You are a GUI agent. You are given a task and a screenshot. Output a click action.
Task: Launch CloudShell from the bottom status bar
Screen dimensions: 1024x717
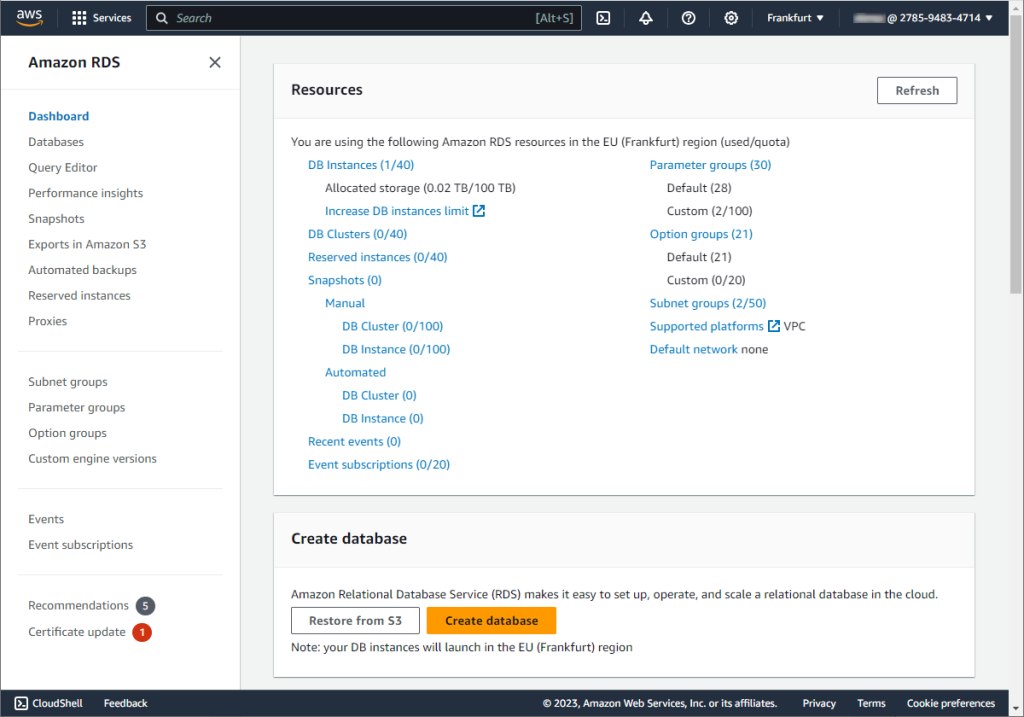click(x=47, y=702)
